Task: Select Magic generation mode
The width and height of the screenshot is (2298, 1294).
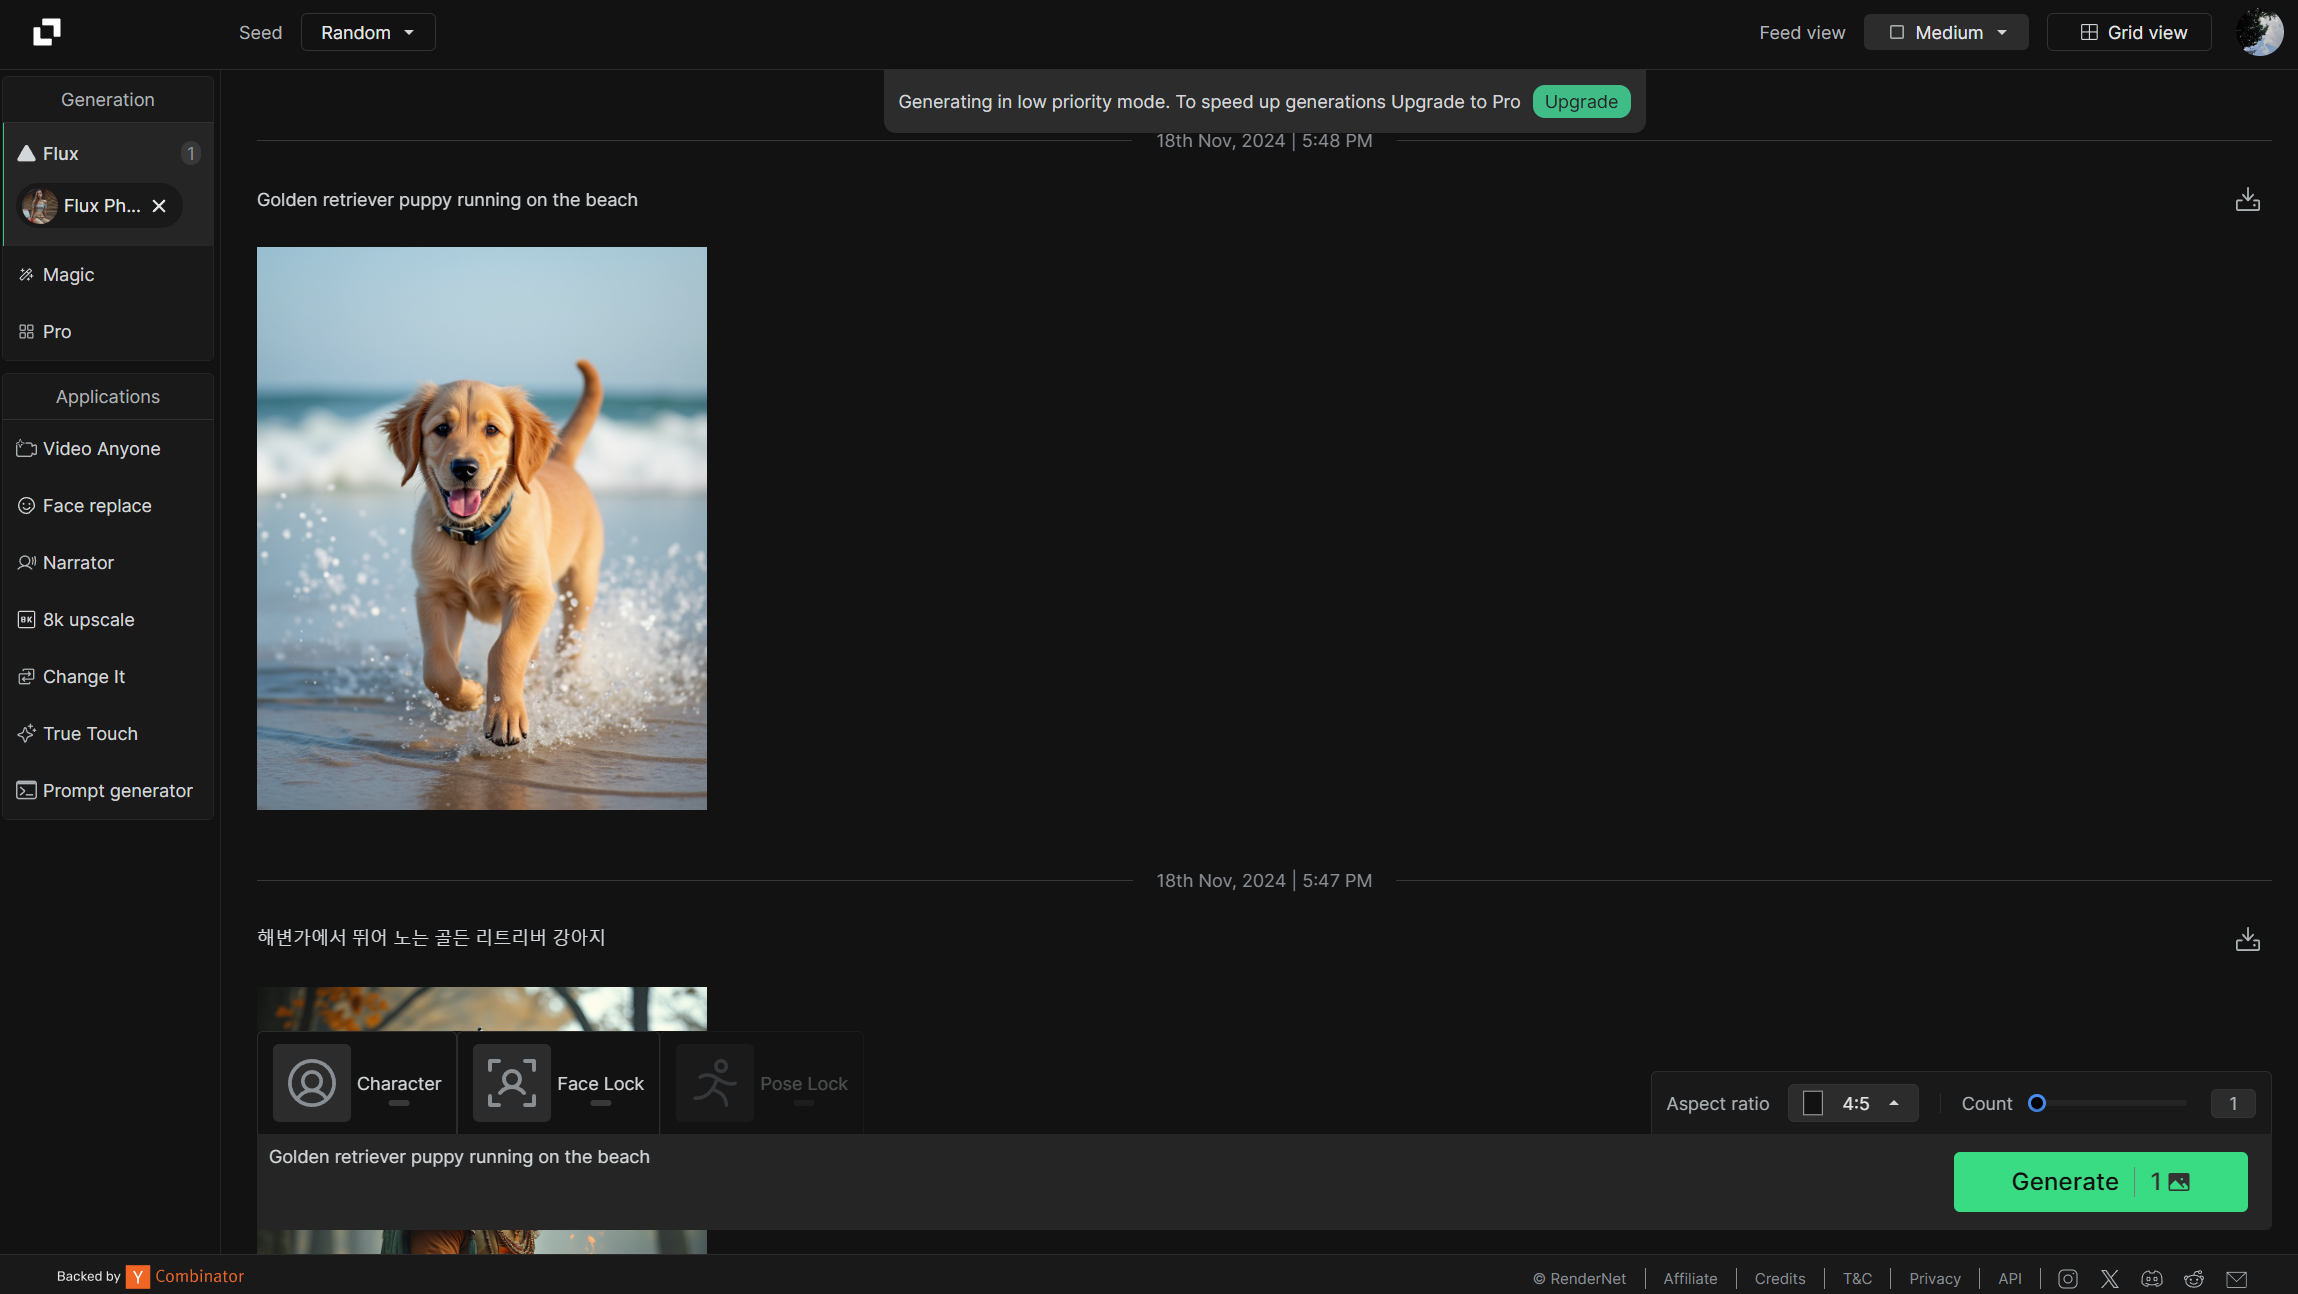Action: 69,275
